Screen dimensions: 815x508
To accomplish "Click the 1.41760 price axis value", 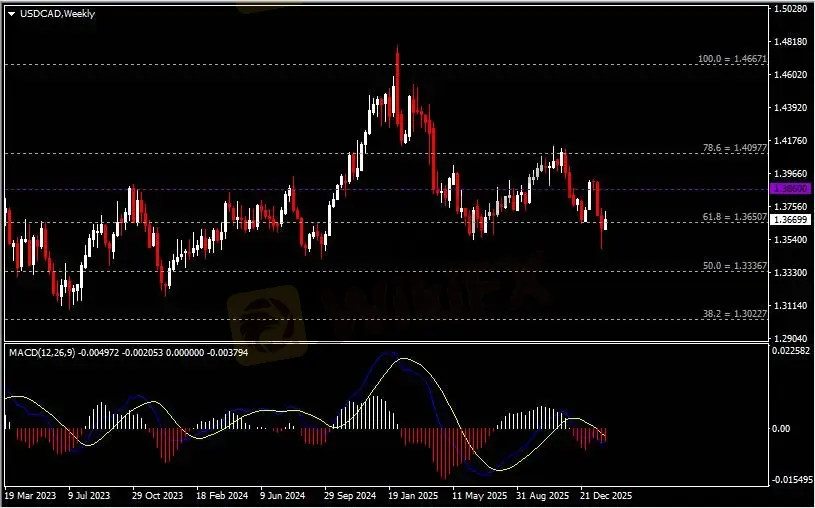I will pyautogui.click(x=791, y=141).
